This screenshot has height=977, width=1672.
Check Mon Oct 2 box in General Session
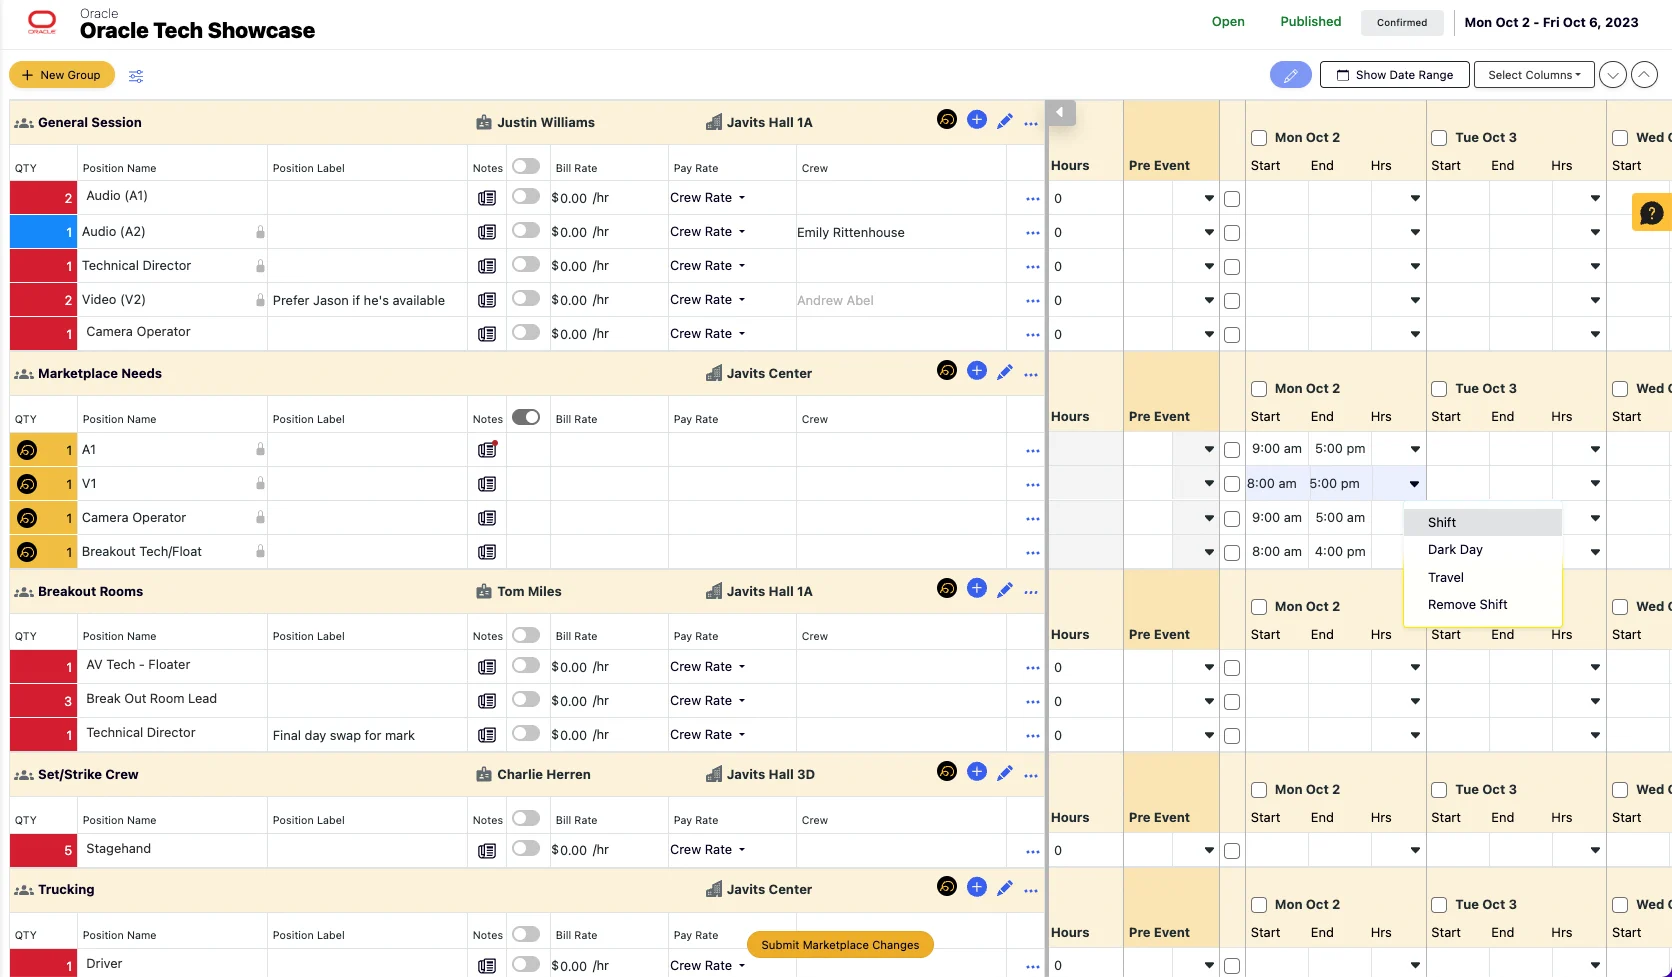1259,138
